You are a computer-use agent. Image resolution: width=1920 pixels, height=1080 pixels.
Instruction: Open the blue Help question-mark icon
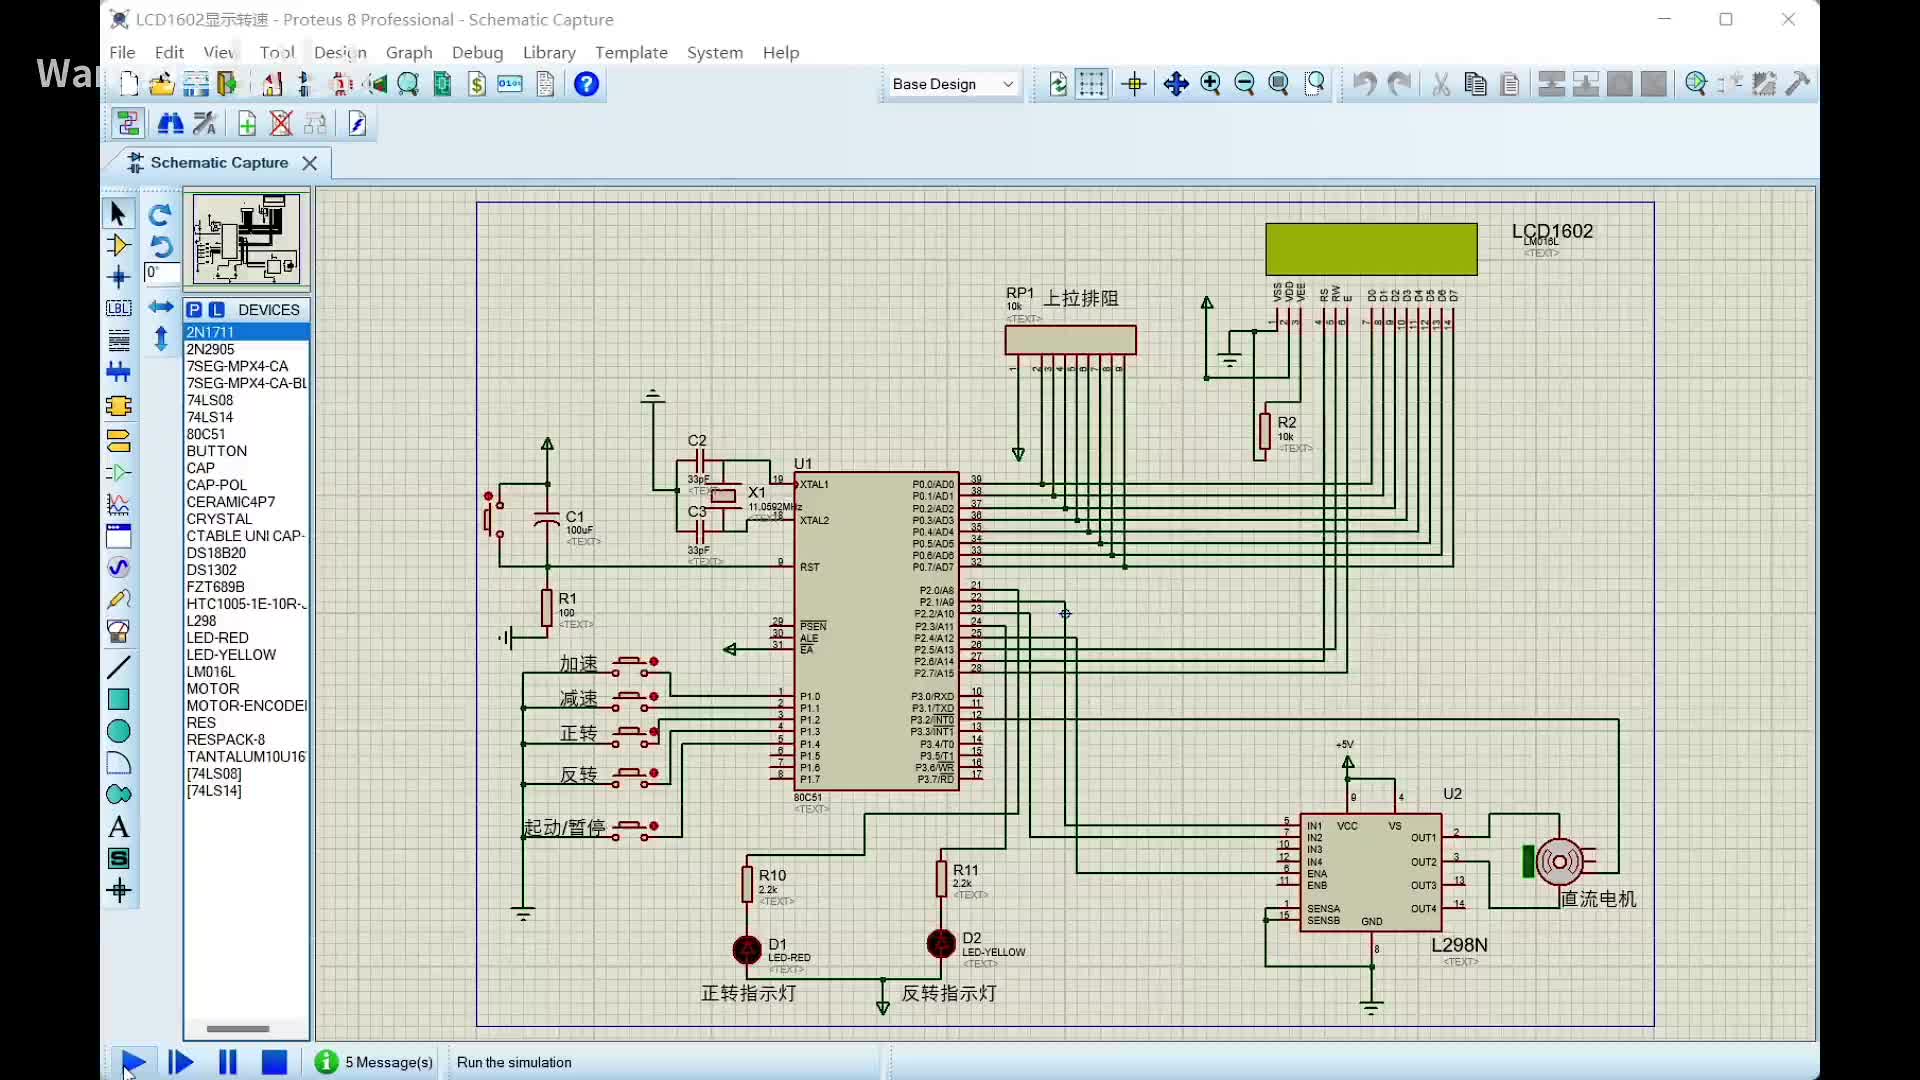click(x=586, y=84)
